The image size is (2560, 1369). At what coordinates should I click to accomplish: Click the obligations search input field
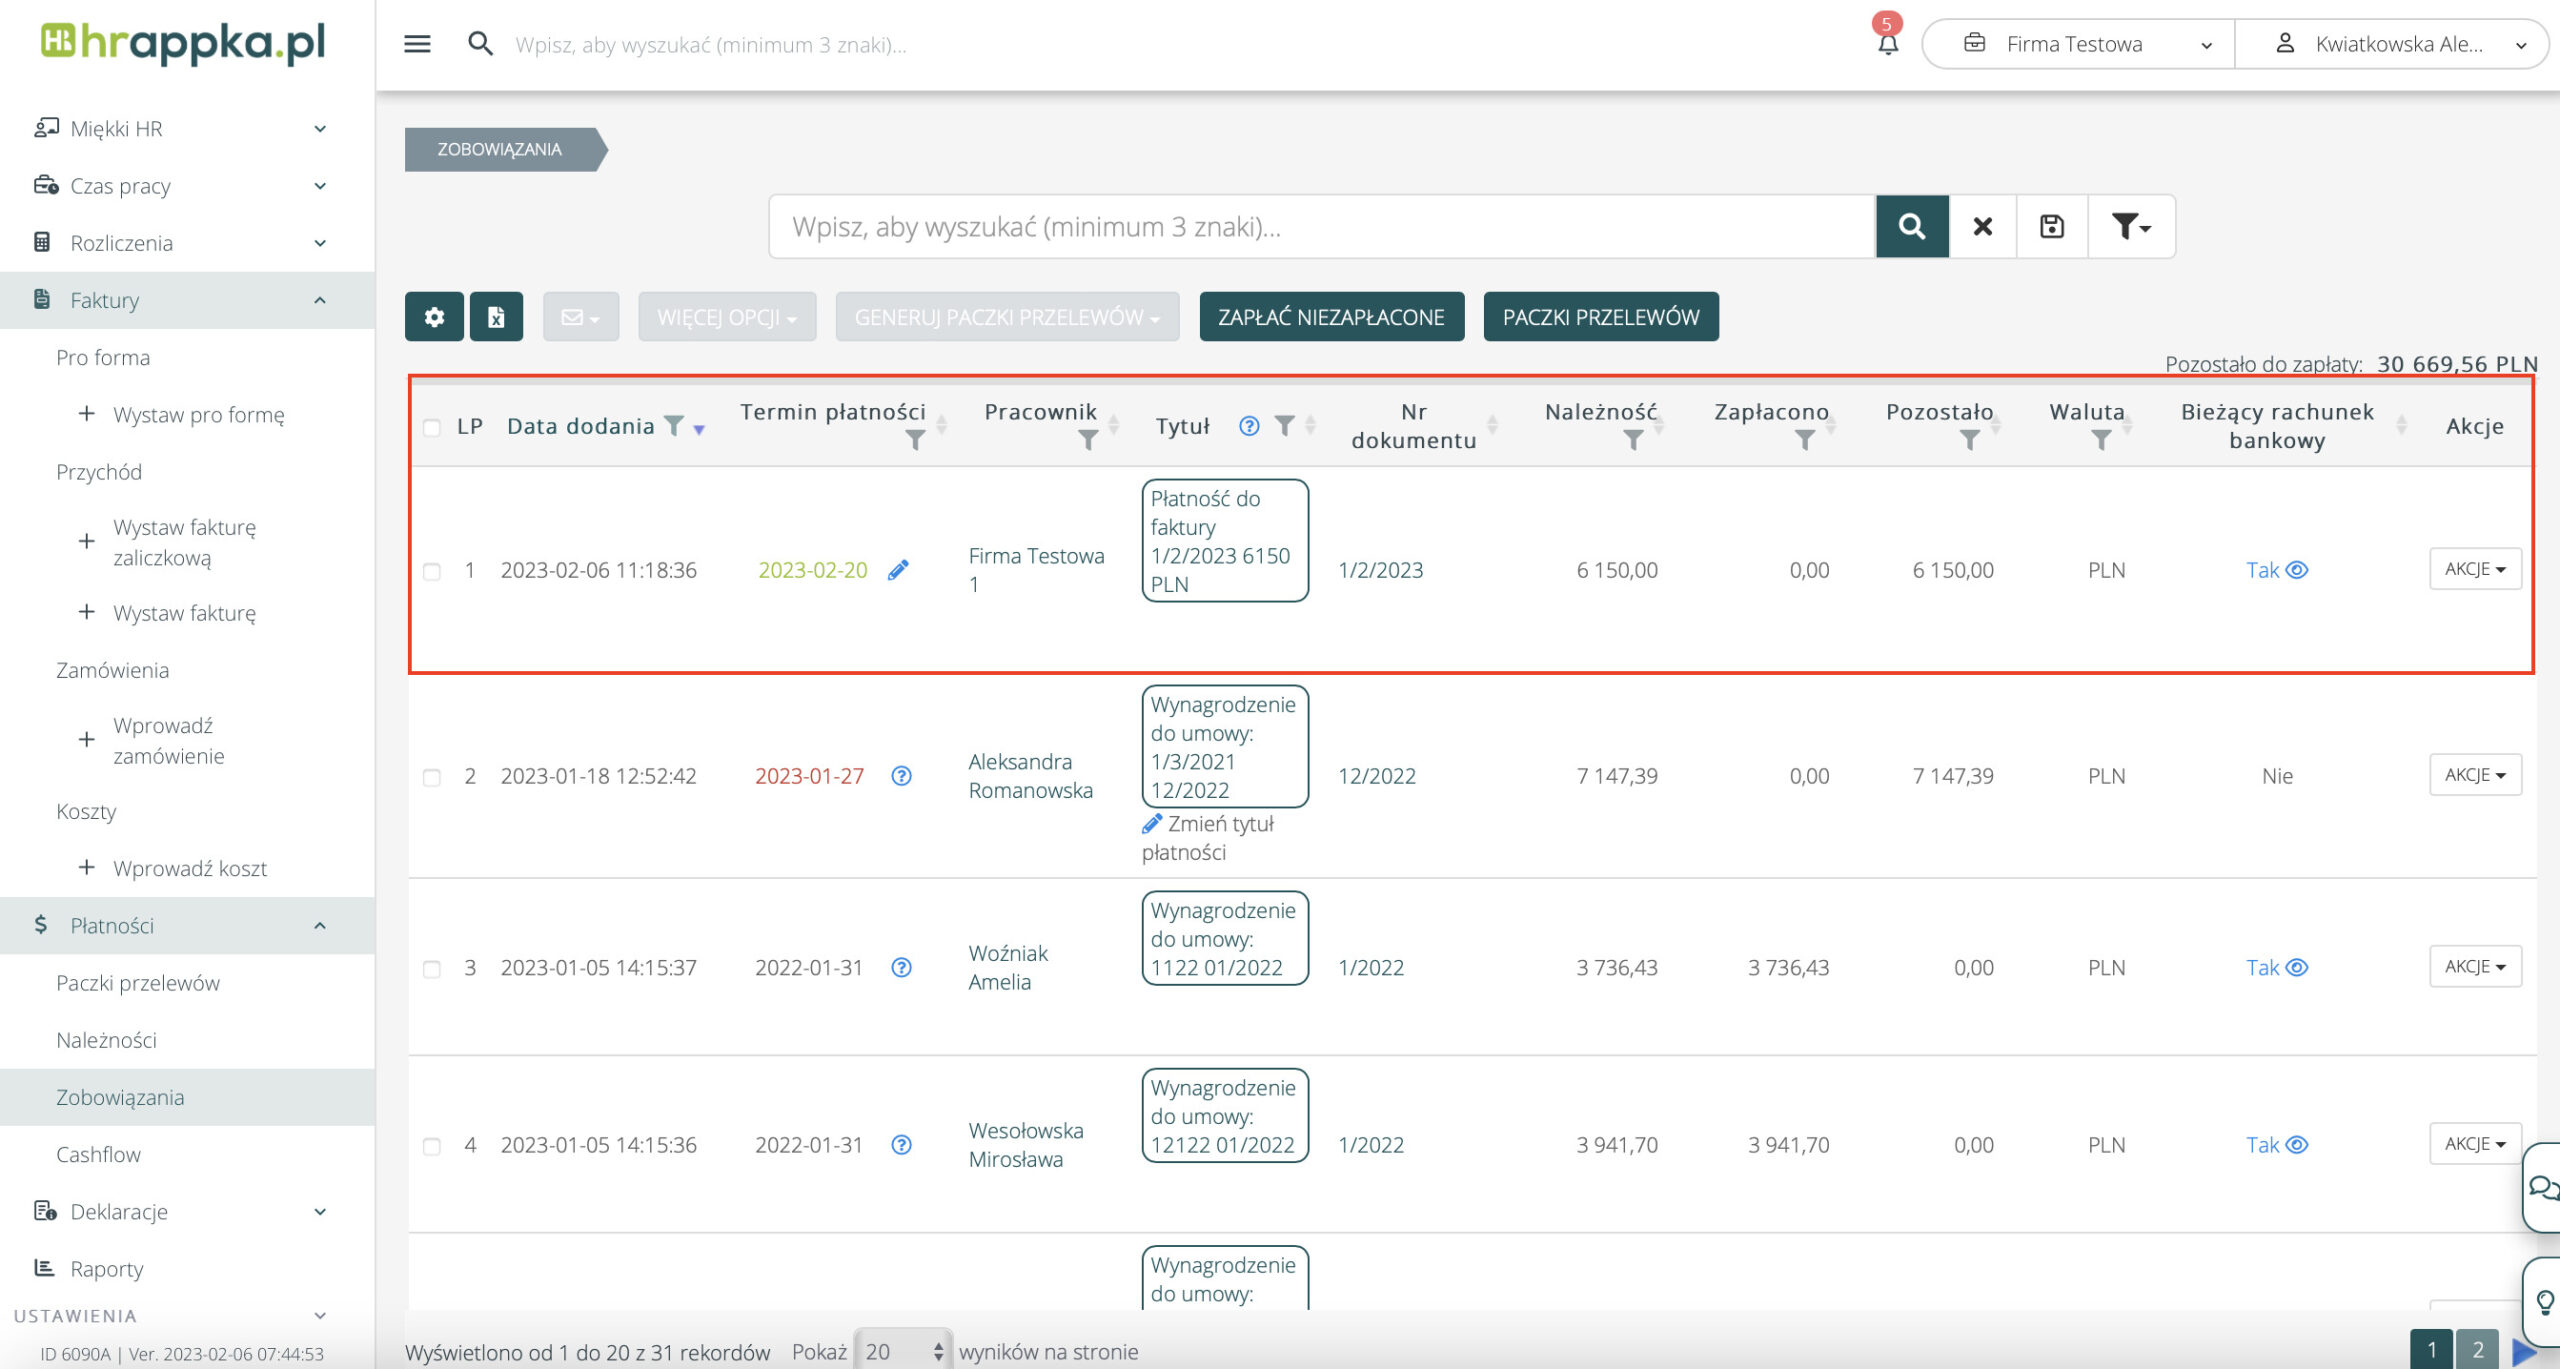[x=1320, y=227]
